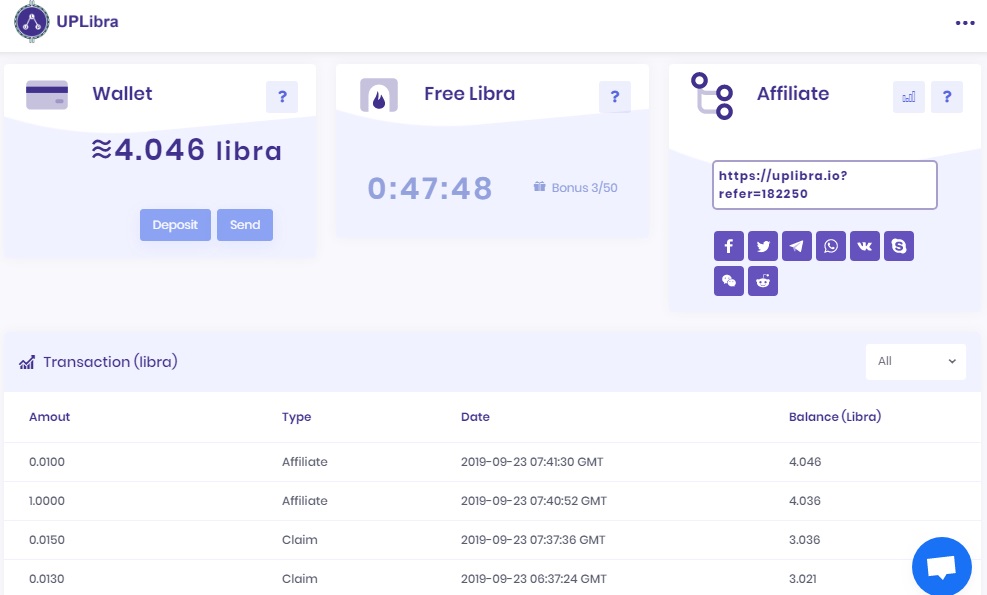Share referral link on Reddit
The height and width of the screenshot is (595, 987).
763,281
